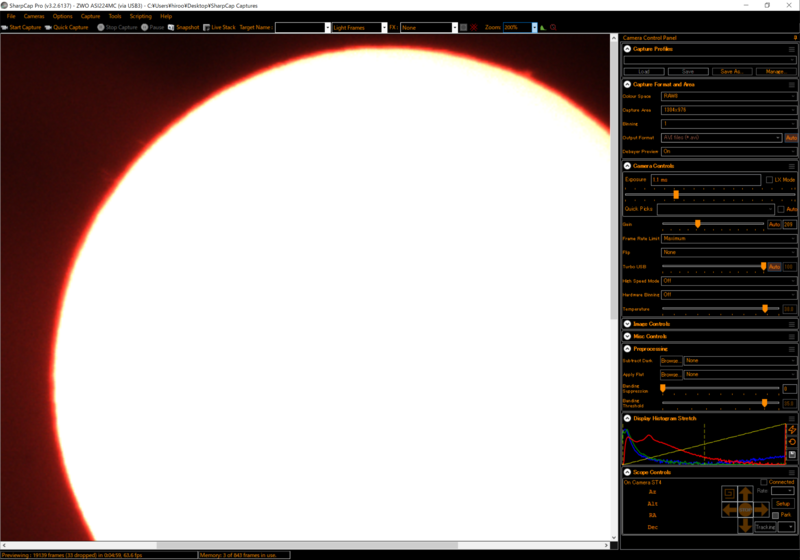800x560 pixels.
Task: Open the File menu
Action: coord(11,16)
